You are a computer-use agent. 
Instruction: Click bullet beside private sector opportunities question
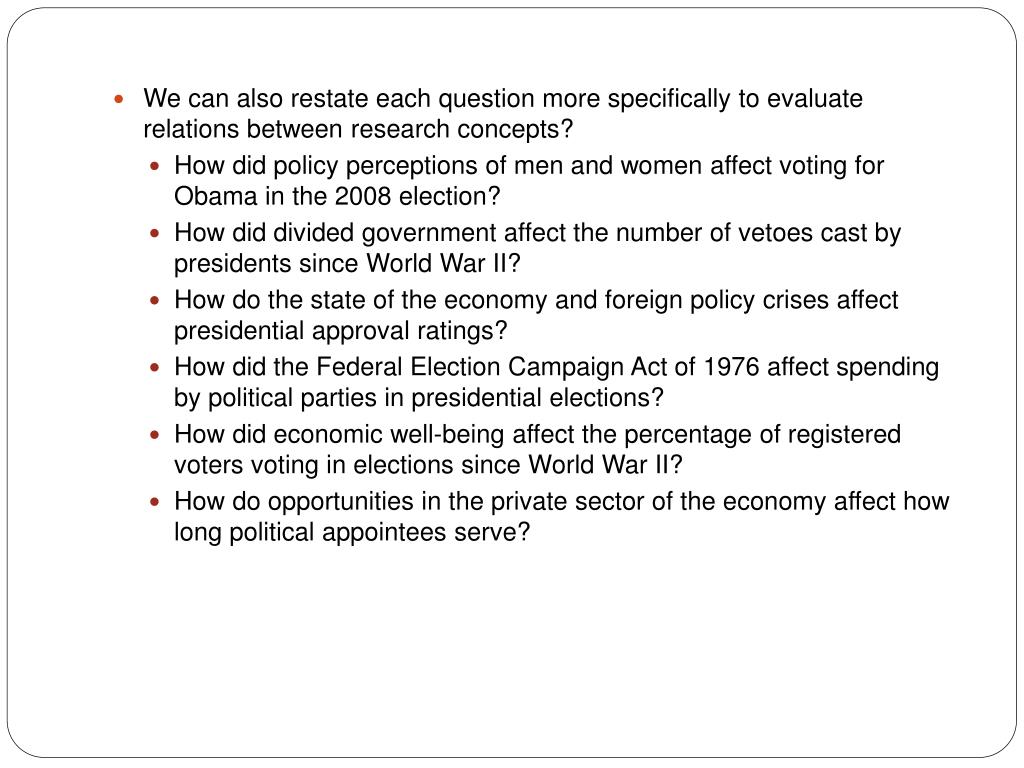click(155, 502)
